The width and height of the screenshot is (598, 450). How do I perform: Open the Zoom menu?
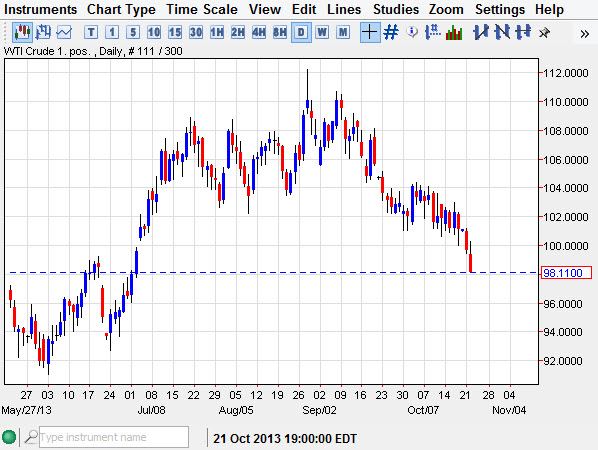446,9
